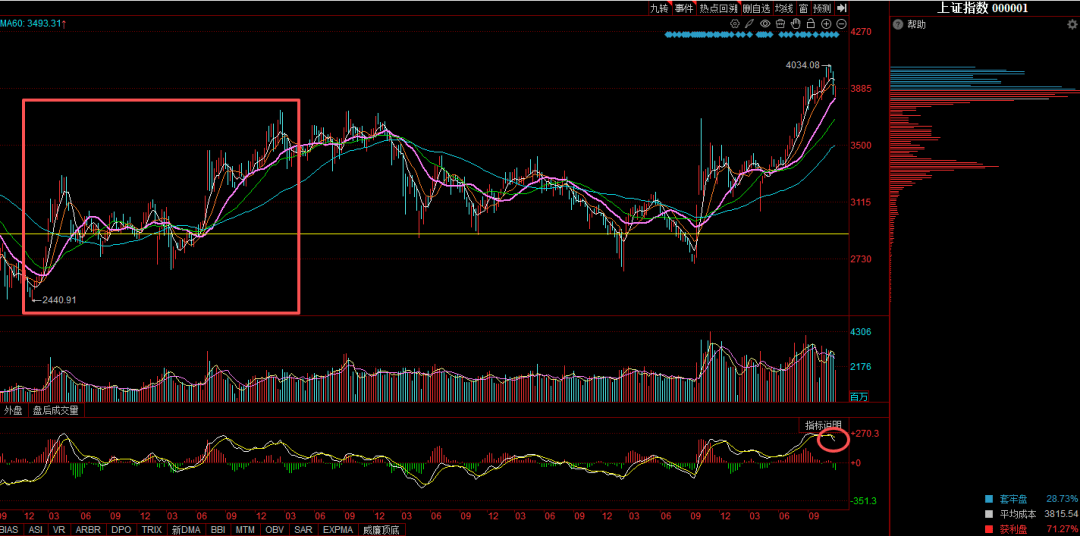Collapse side panel with the arrow icon

pyautogui.click(x=842, y=8)
